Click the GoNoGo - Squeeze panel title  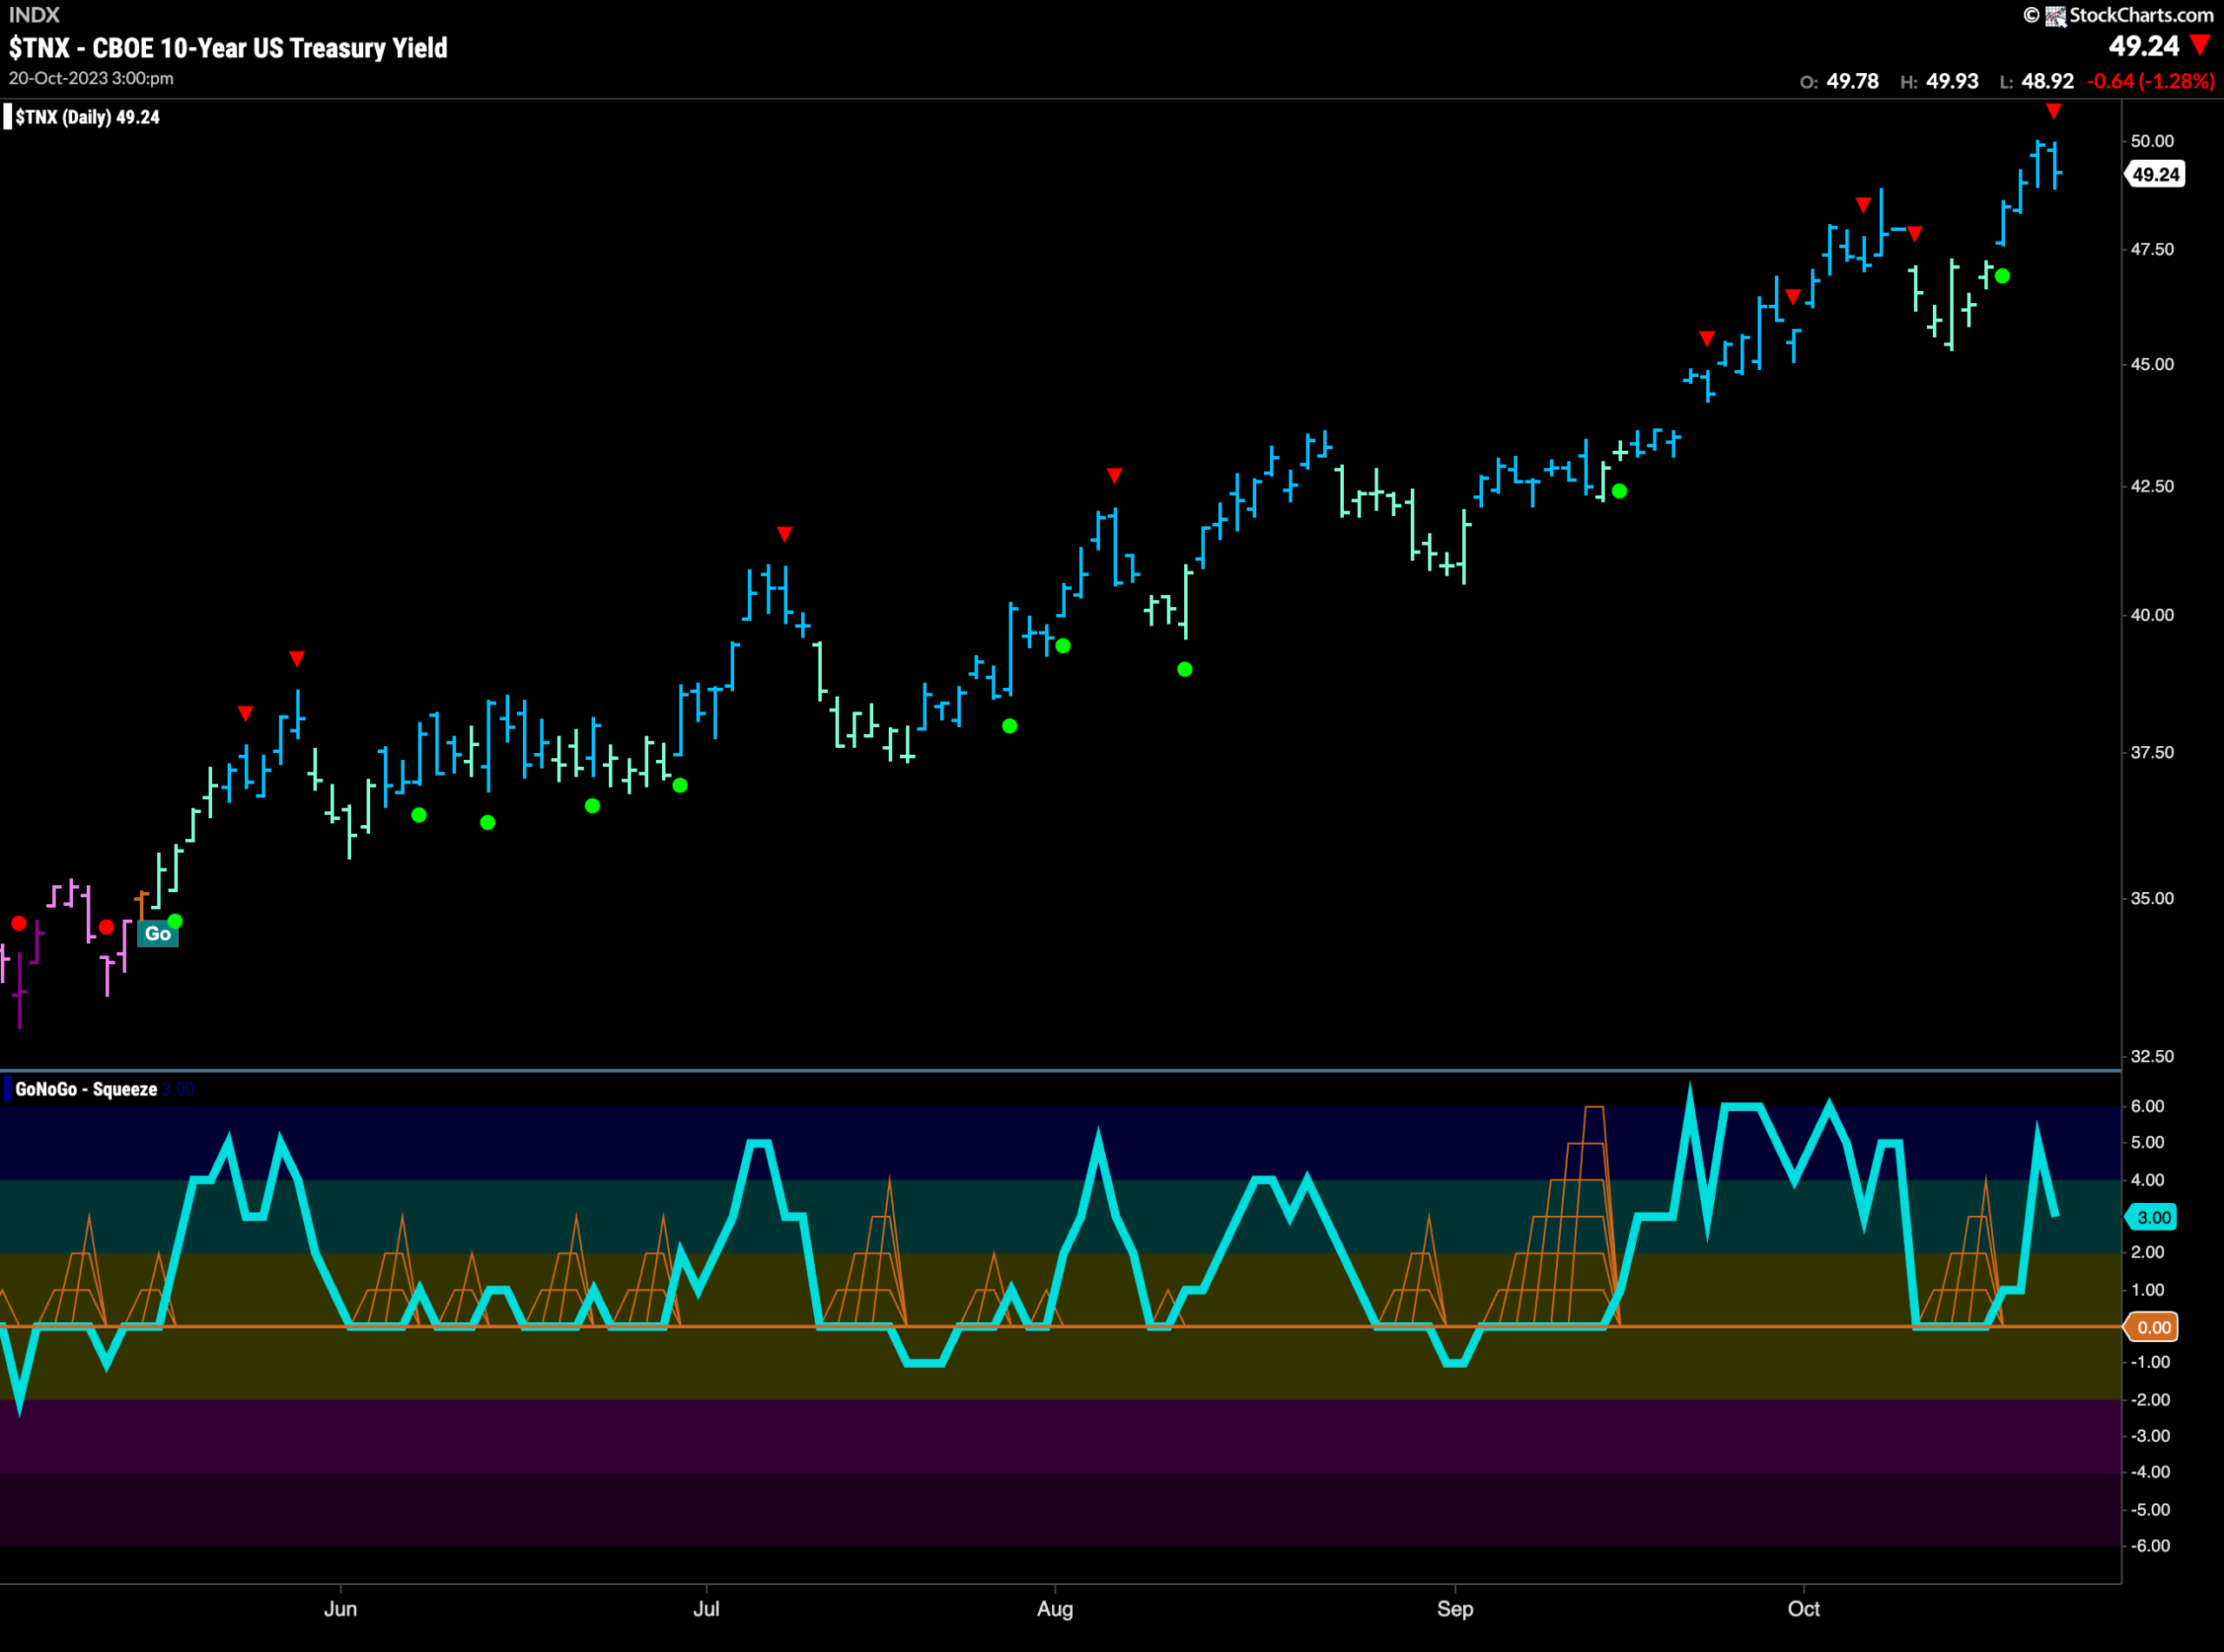pos(86,1089)
